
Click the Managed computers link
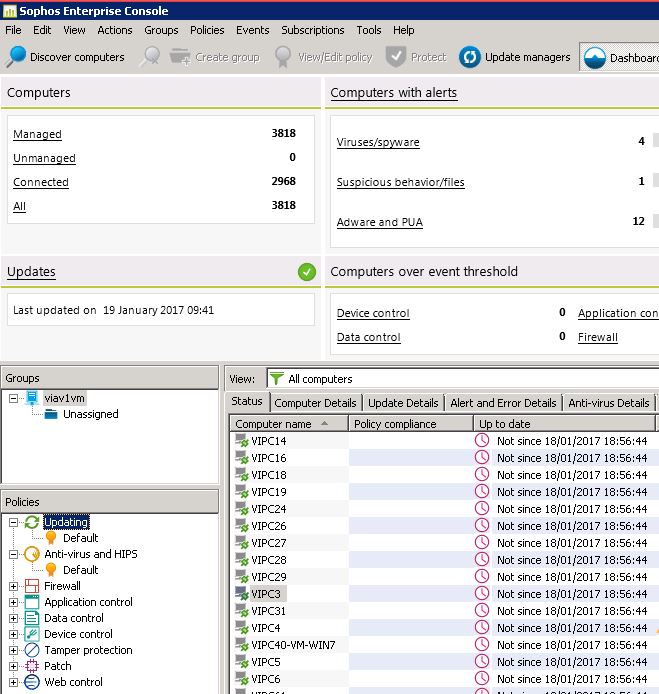point(37,134)
